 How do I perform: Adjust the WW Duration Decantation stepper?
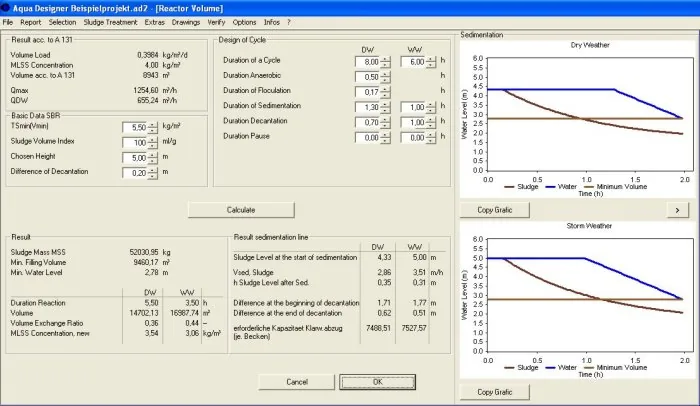431,123
